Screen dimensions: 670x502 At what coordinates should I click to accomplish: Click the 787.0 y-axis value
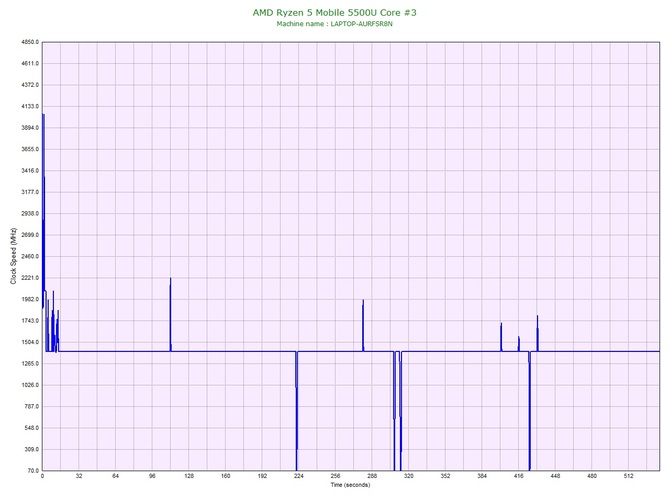tap(31, 407)
